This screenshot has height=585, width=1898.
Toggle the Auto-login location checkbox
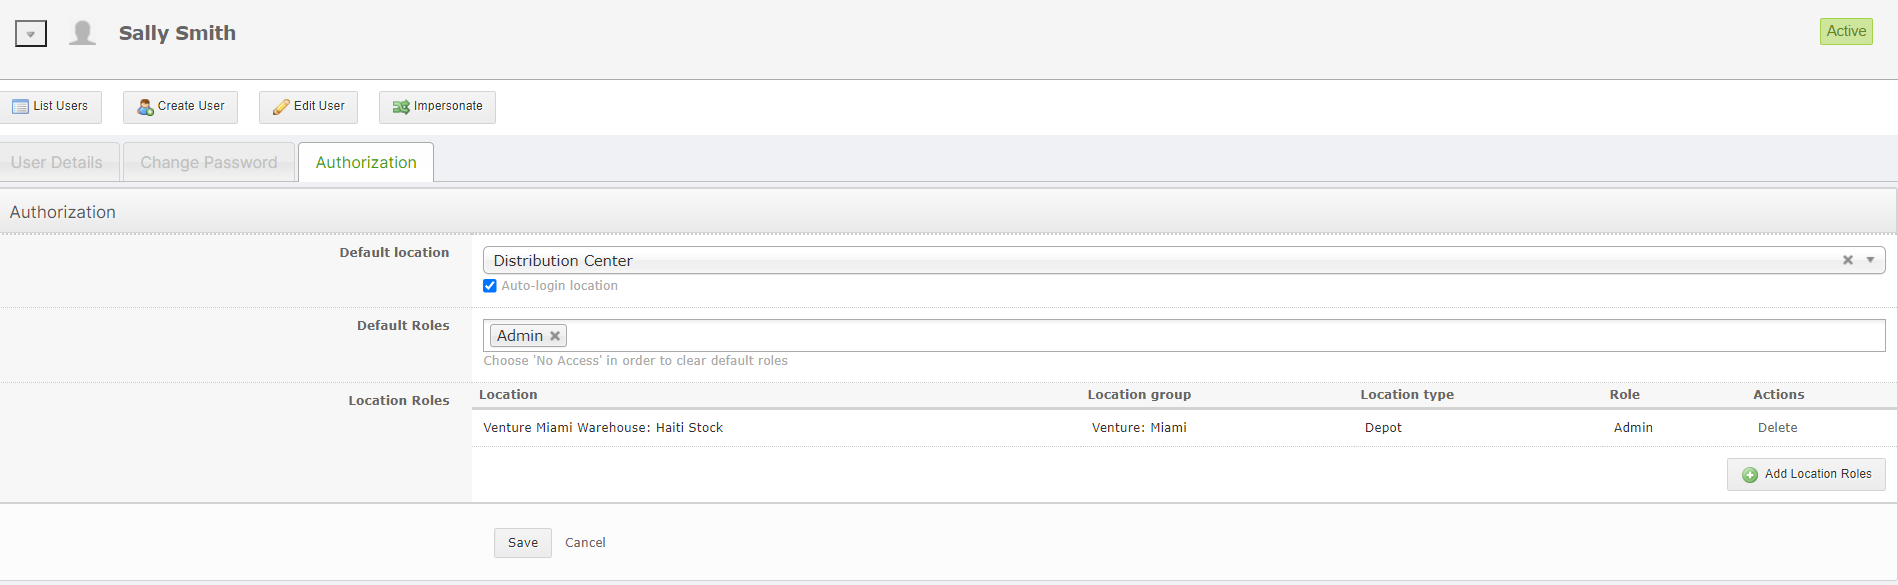click(490, 286)
